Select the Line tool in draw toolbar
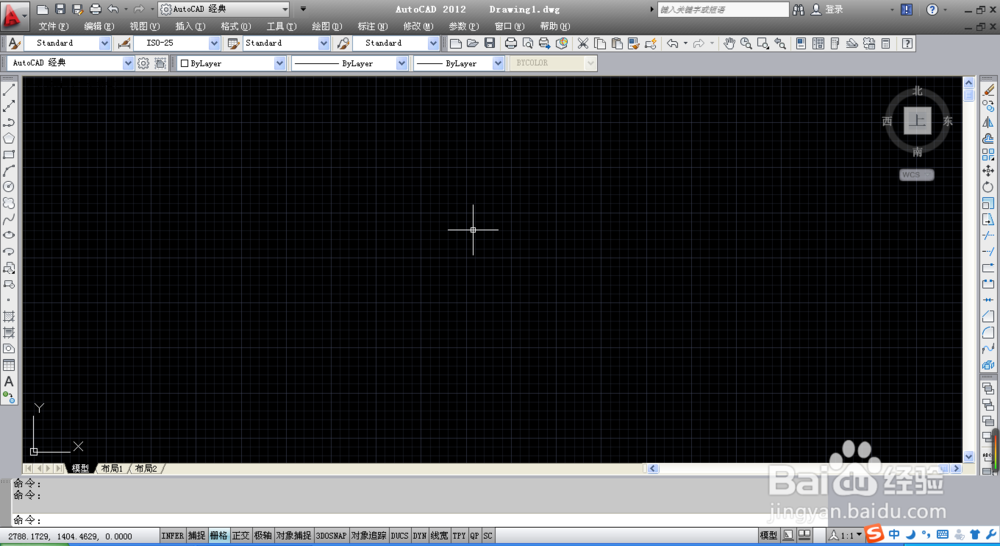The width and height of the screenshot is (1000, 546). (9, 91)
